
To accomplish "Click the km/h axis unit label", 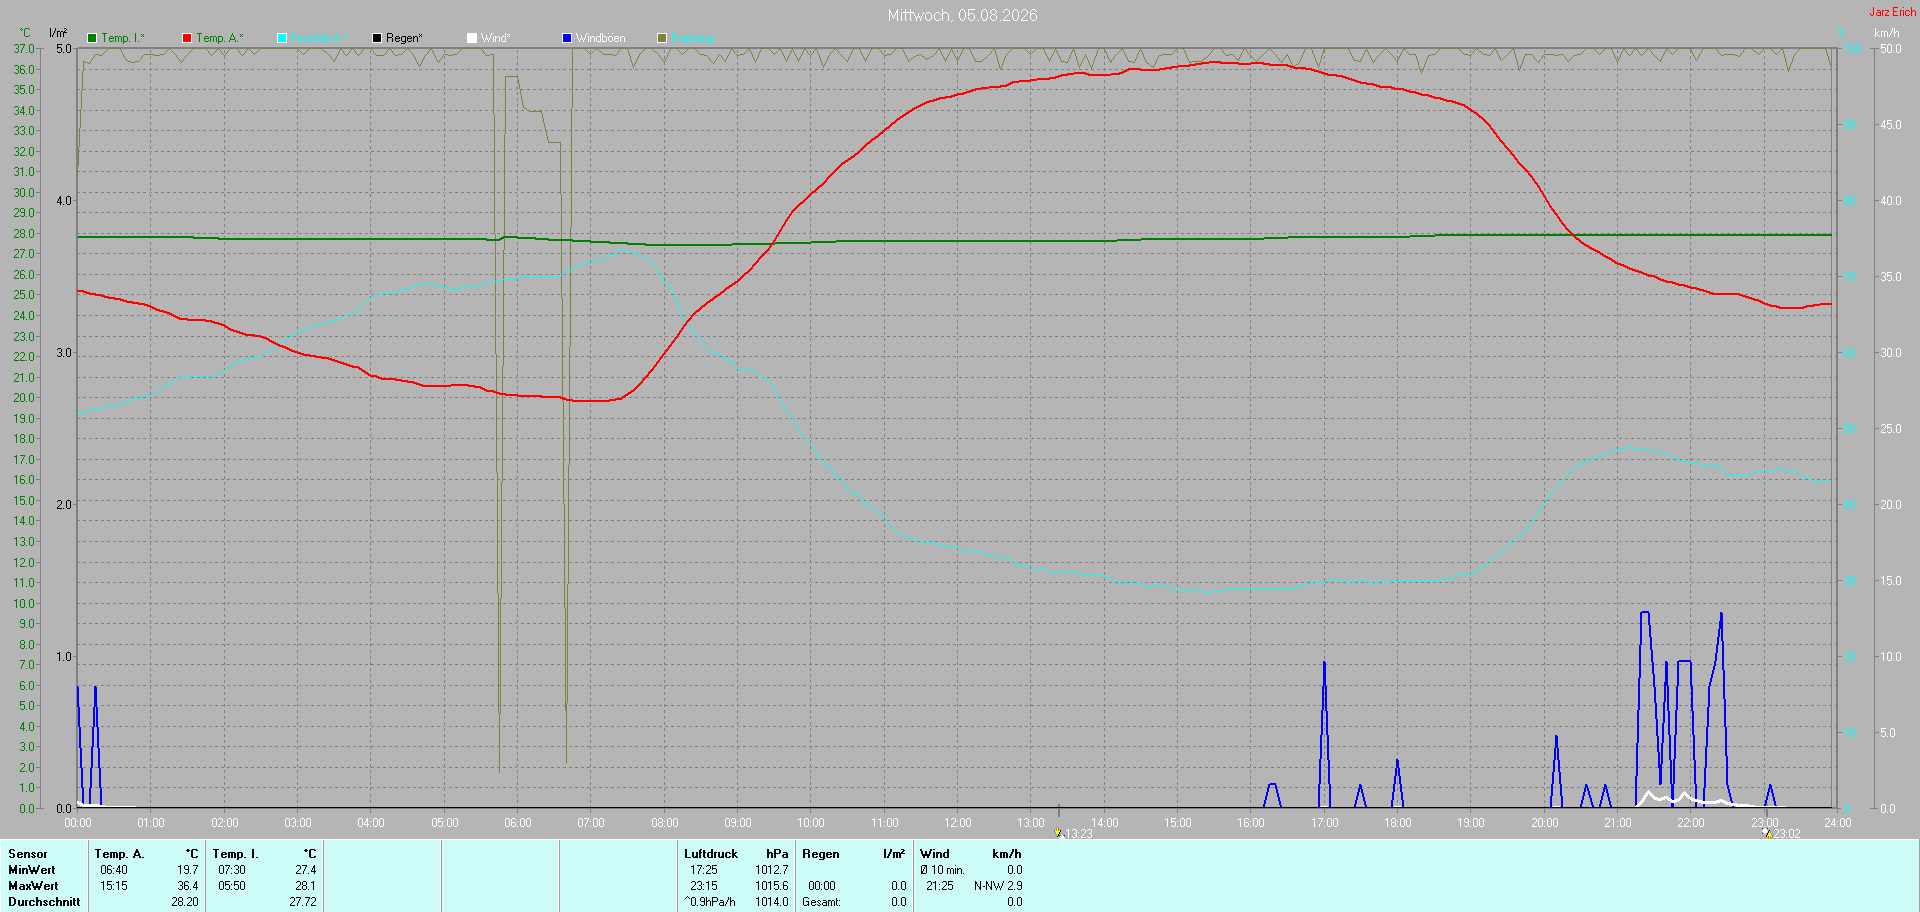I will [x=1887, y=33].
